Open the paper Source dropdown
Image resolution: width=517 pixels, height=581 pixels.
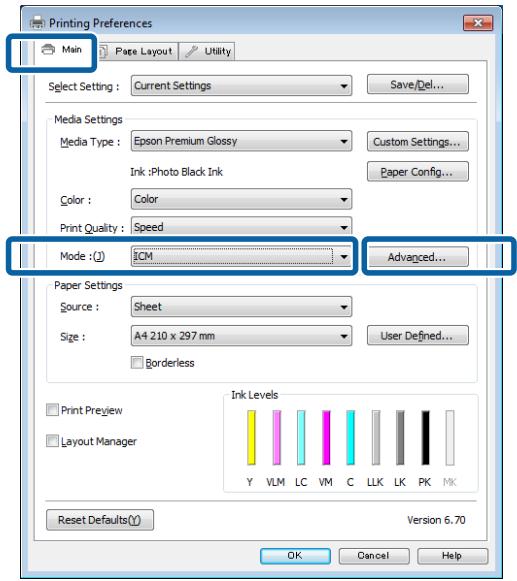coord(241,307)
